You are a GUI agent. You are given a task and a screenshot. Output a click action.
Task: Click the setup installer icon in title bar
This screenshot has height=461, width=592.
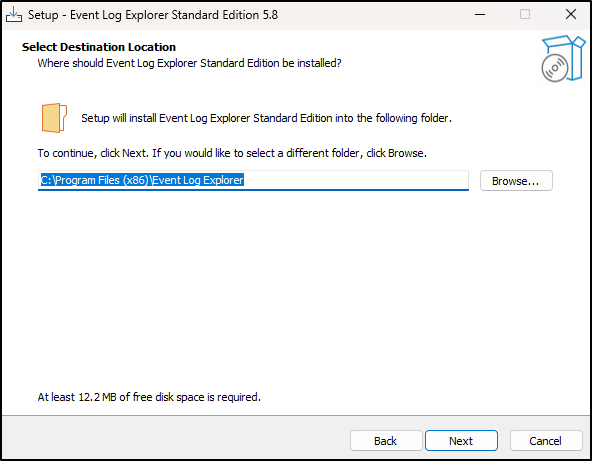(14, 15)
